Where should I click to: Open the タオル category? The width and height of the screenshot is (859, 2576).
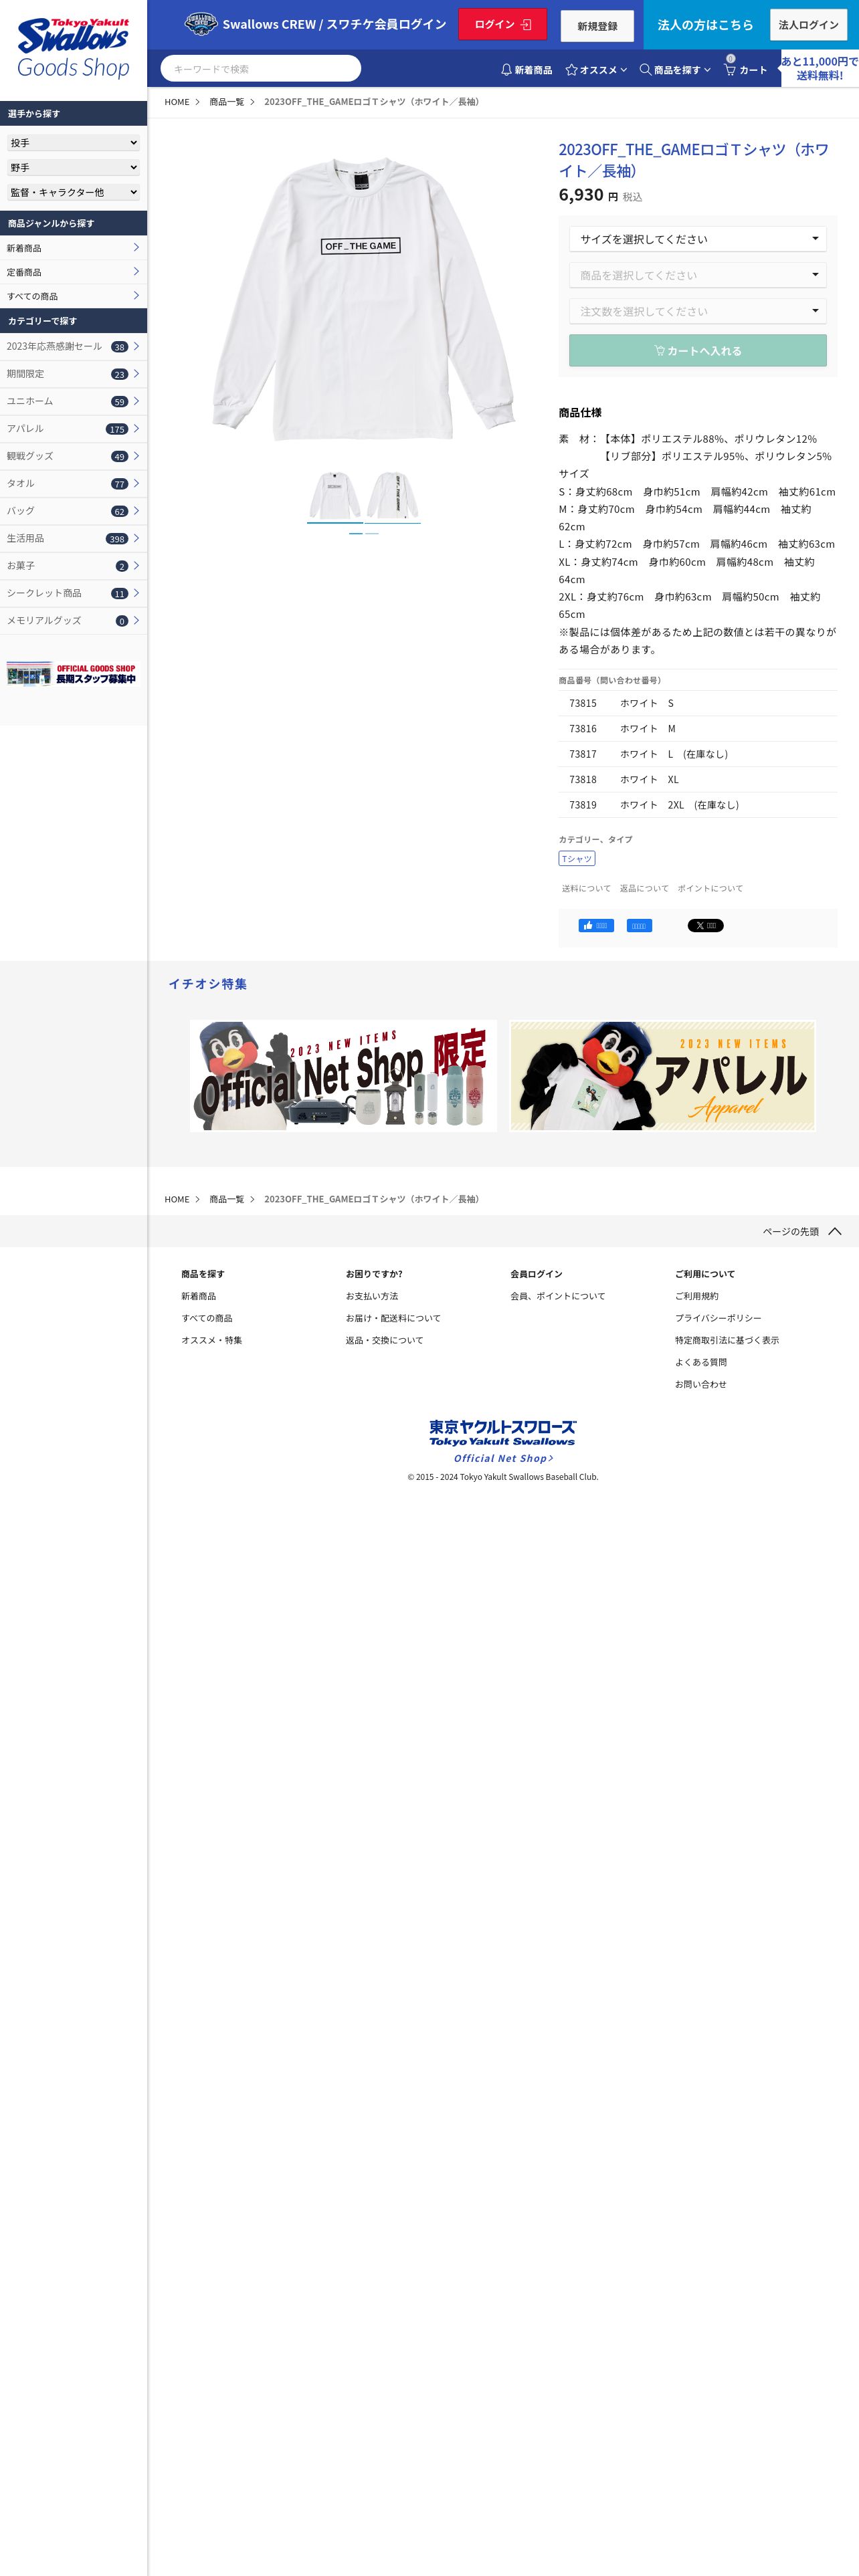[73, 484]
